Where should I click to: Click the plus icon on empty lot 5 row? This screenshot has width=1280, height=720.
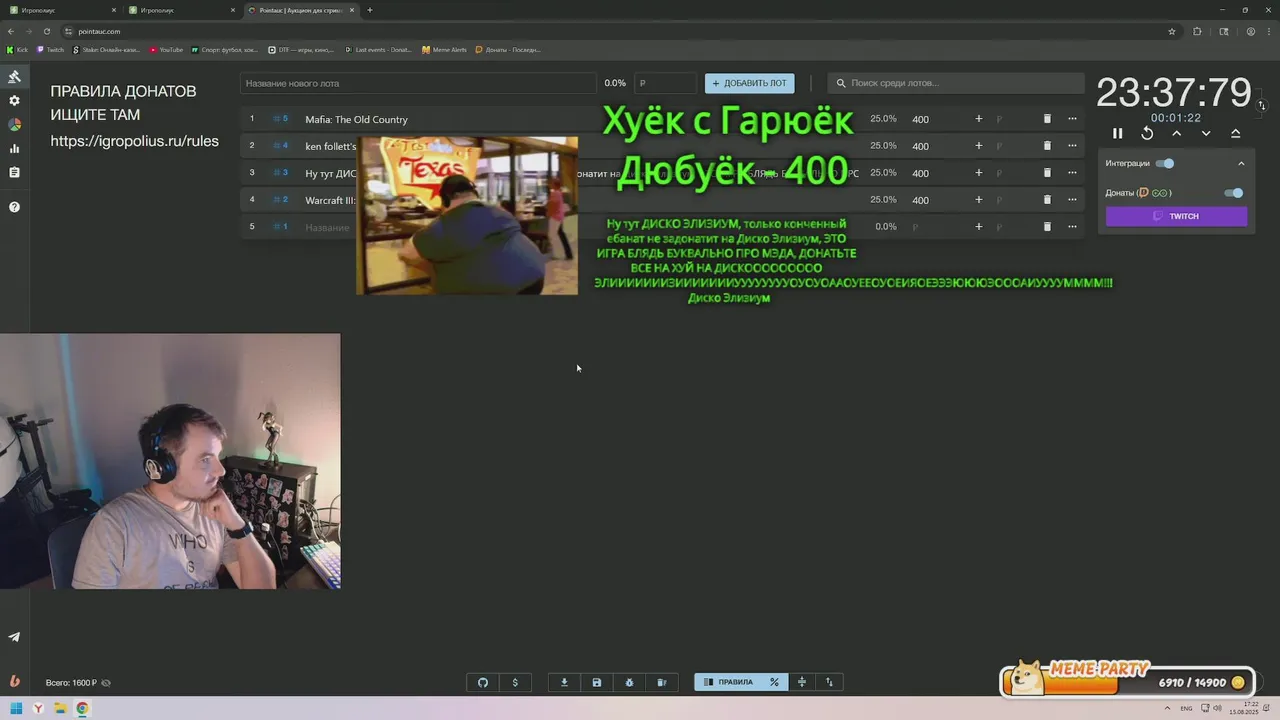click(x=979, y=227)
